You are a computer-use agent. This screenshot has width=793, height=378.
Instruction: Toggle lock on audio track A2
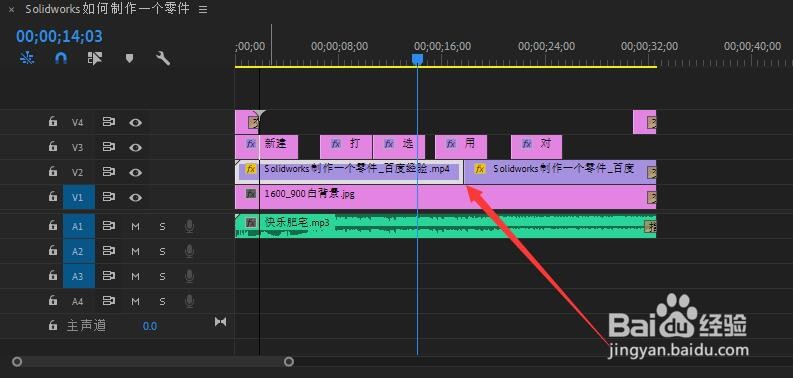[x=53, y=250]
